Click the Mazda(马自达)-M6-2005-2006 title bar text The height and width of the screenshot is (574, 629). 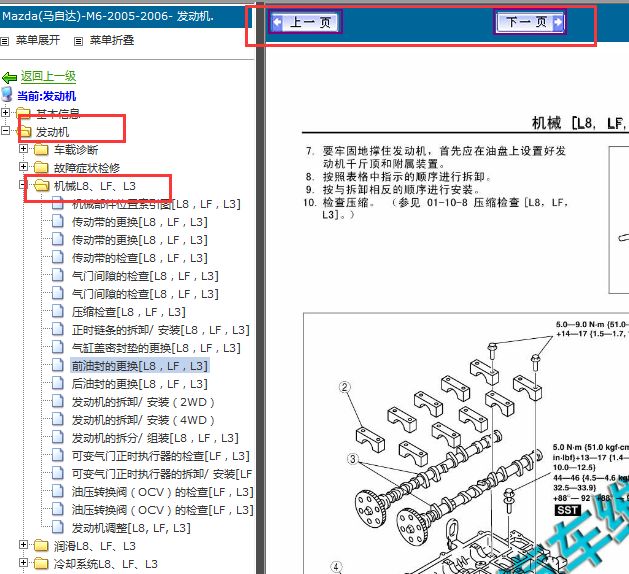point(108,16)
